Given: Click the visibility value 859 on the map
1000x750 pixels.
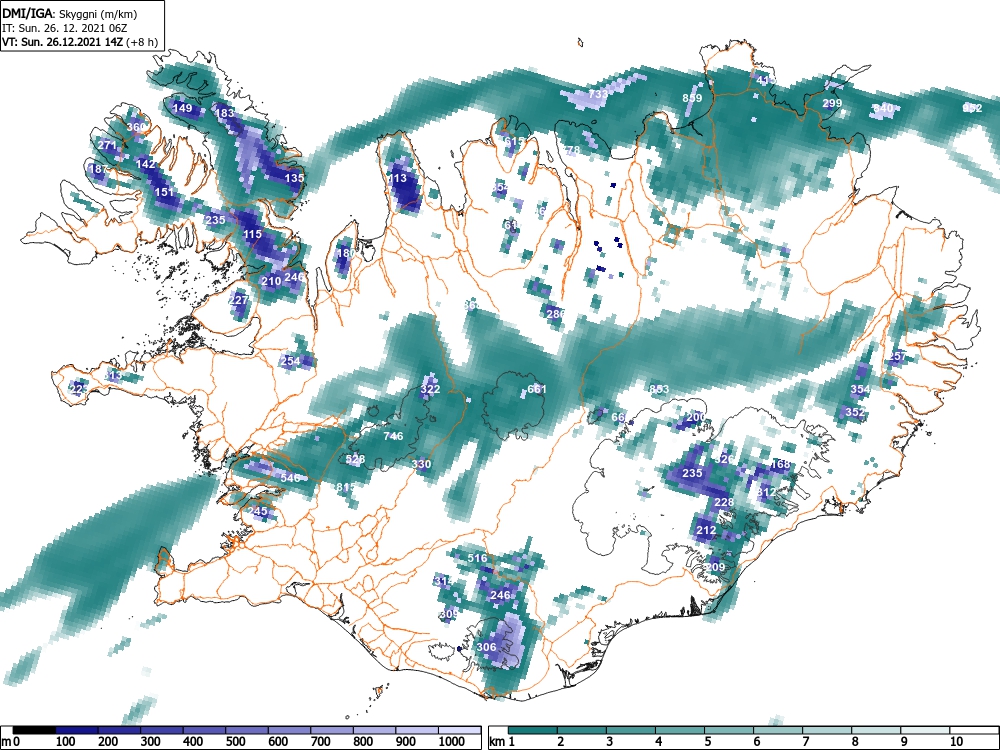Looking at the screenshot, I should point(692,98).
